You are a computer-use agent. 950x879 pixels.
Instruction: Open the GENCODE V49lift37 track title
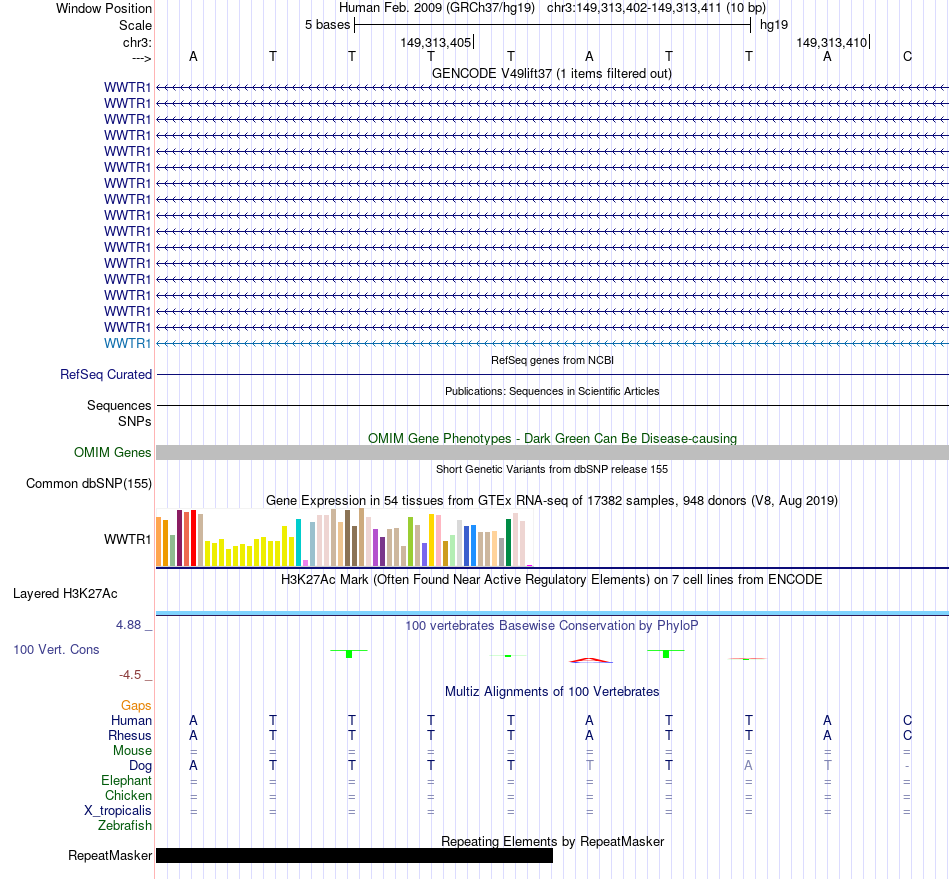click(x=551, y=73)
